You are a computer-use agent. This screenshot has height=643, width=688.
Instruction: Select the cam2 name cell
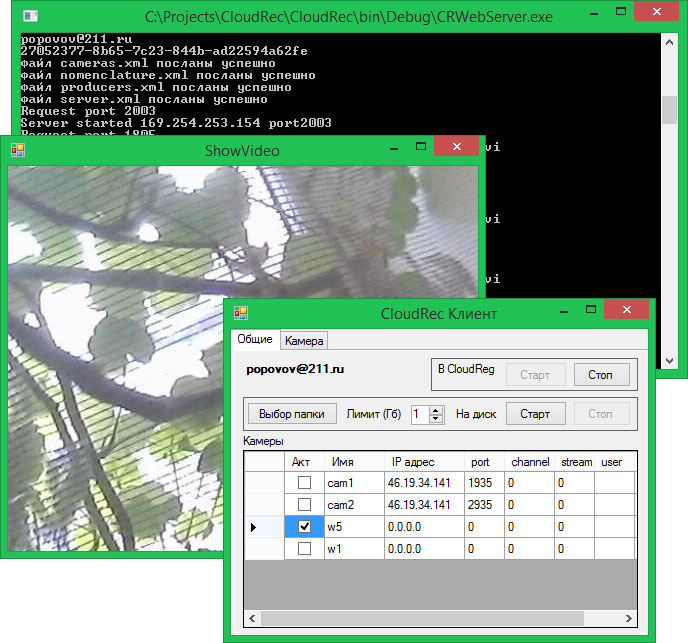tap(355, 505)
